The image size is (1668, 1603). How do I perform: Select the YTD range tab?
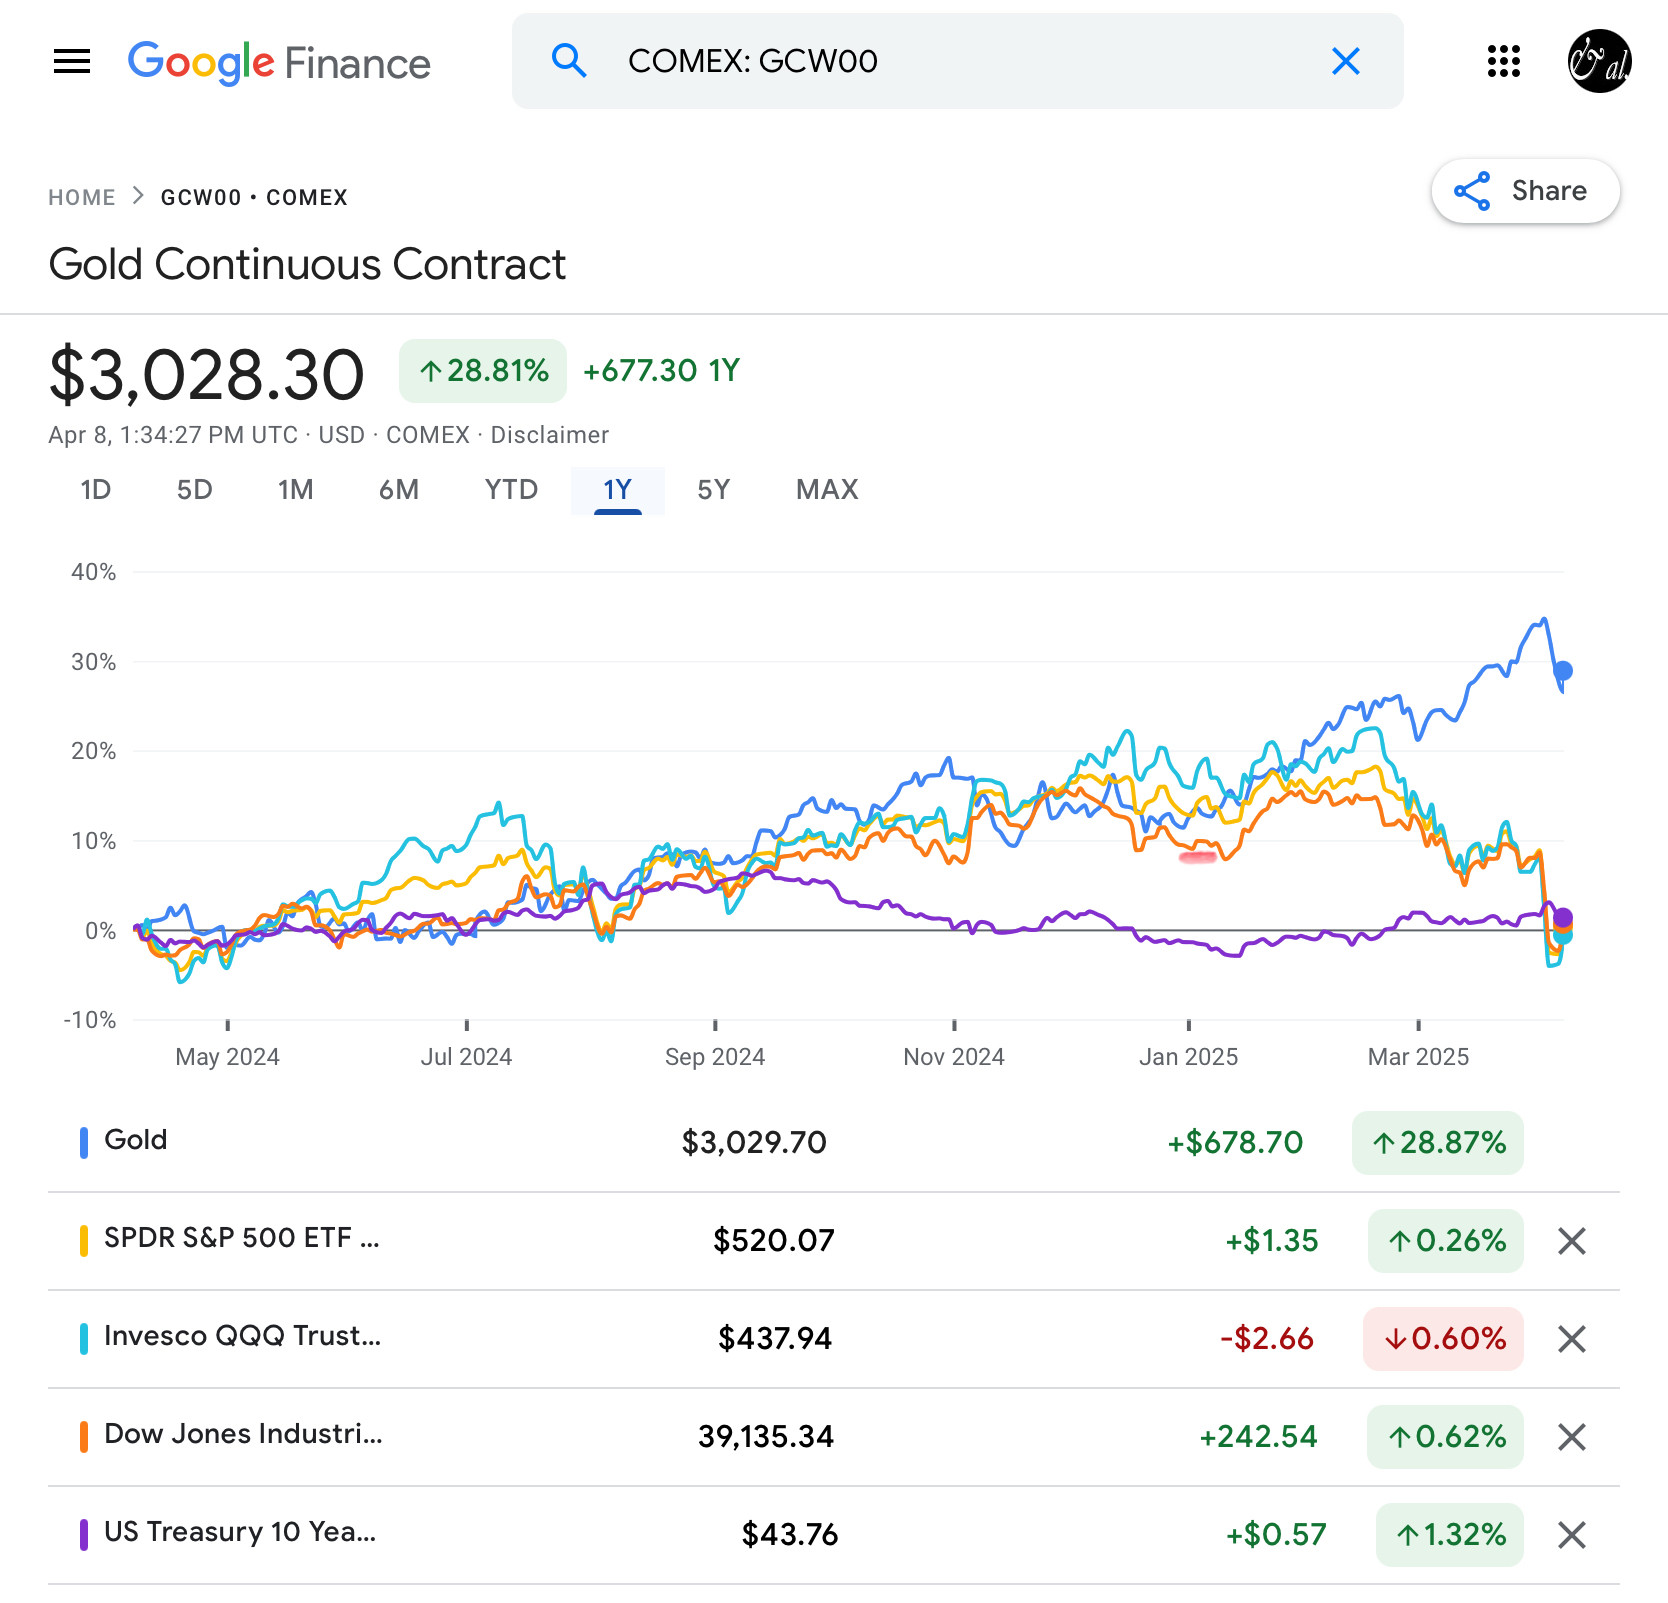pos(511,490)
